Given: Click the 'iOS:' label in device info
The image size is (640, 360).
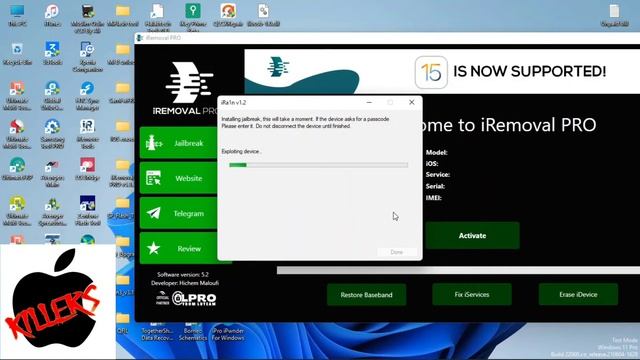Looking at the screenshot, I should [432, 164].
